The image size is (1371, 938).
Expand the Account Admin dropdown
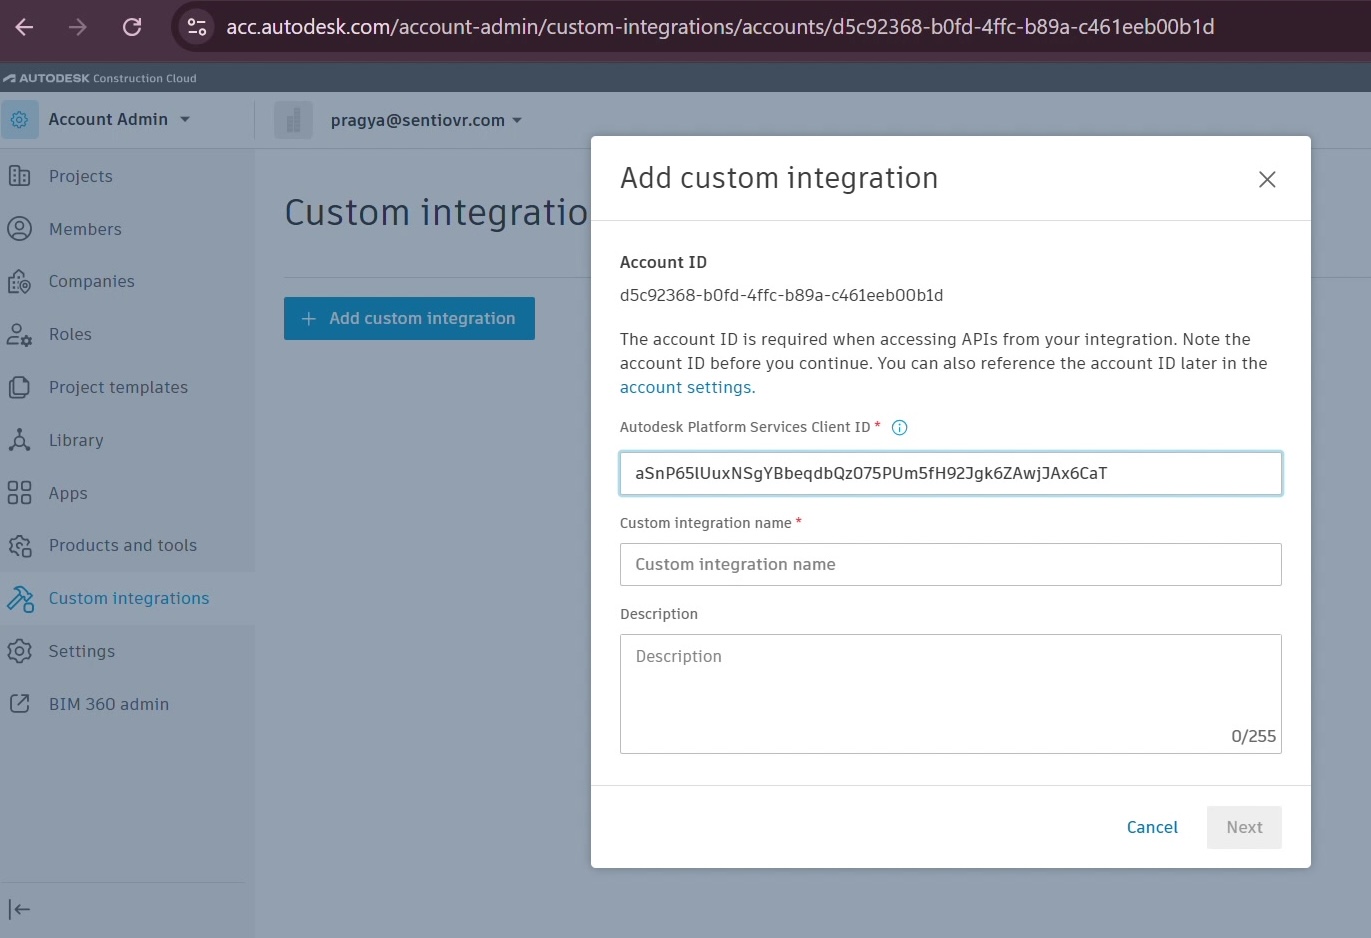point(119,120)
